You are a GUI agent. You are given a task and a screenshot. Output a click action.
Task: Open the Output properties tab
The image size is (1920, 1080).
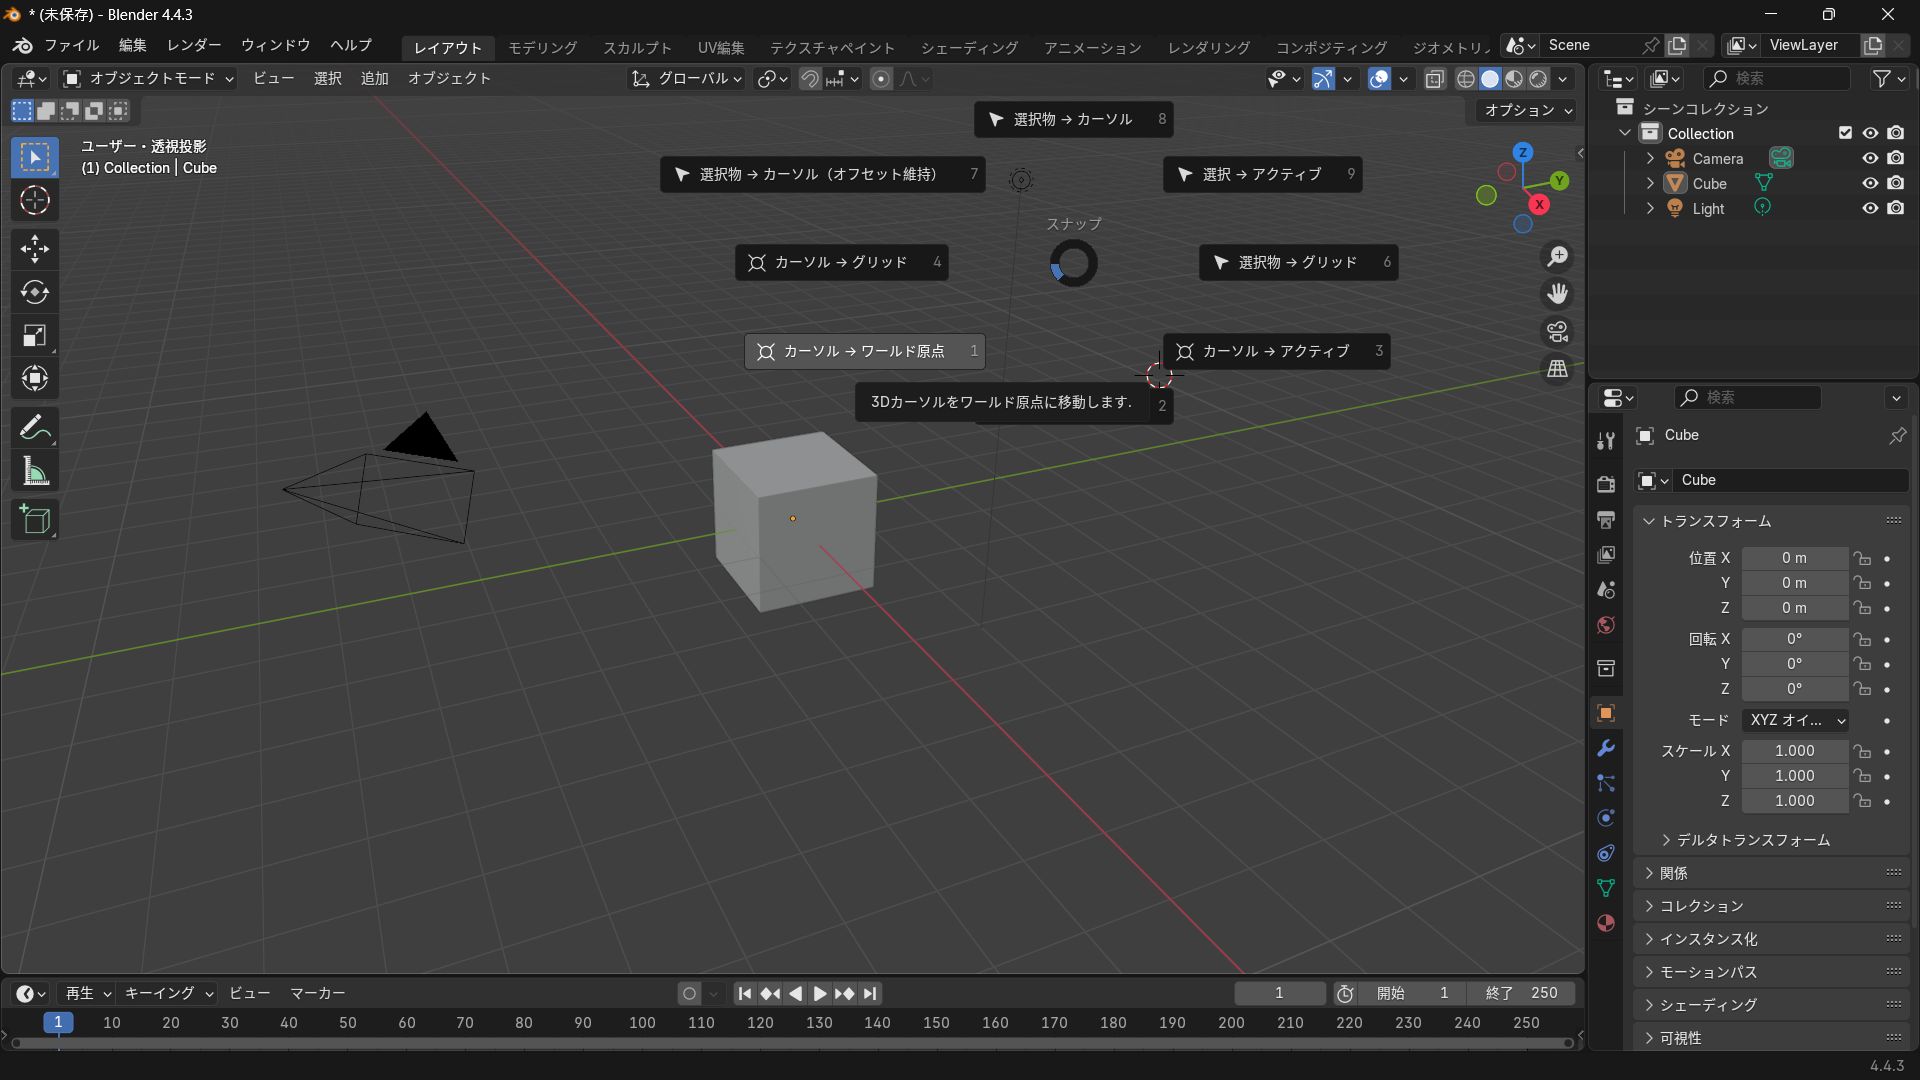click(1606, 520)
